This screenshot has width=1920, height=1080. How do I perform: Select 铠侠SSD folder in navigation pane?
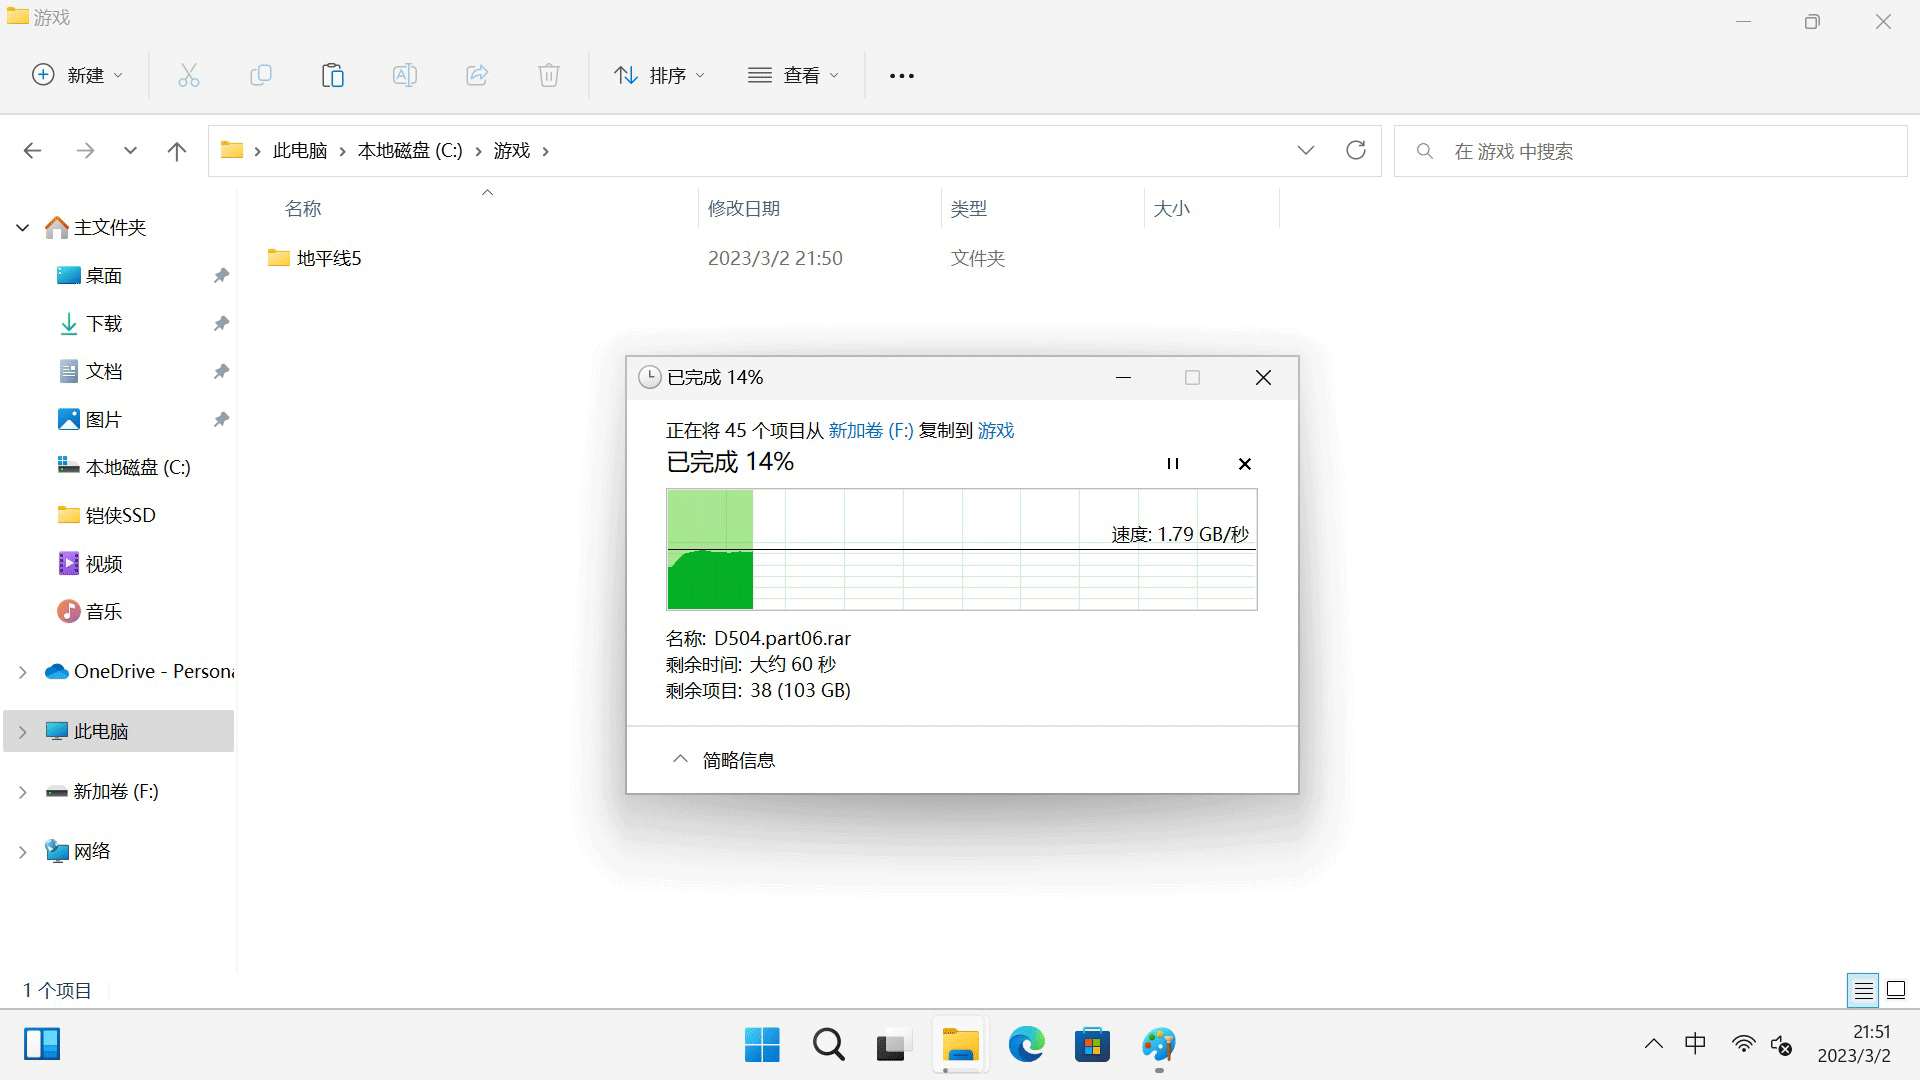107,516
